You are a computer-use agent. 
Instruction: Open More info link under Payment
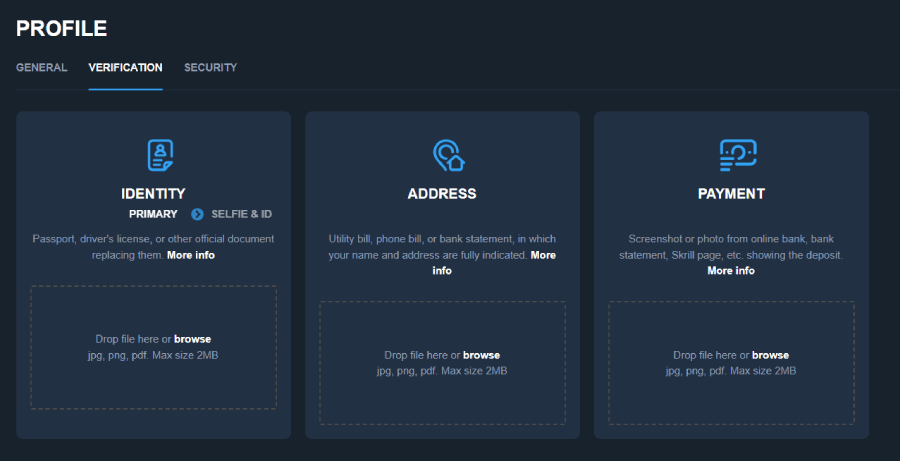pyautogui.click(x=731, y=270)
